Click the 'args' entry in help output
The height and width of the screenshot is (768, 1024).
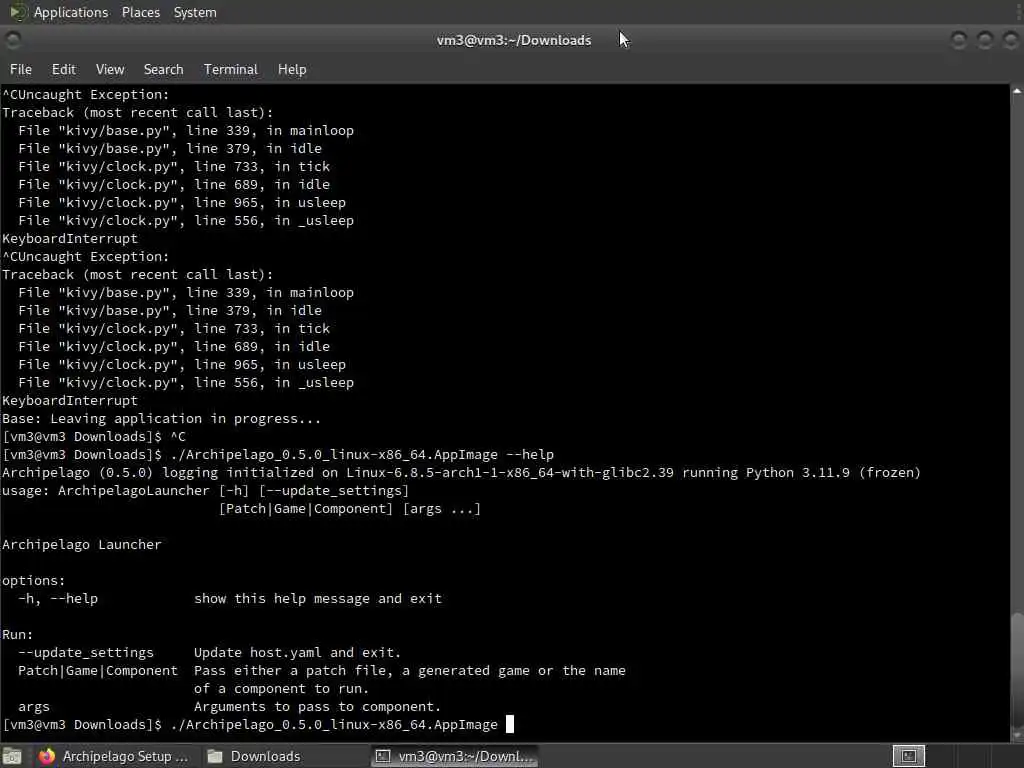[34, 707]
